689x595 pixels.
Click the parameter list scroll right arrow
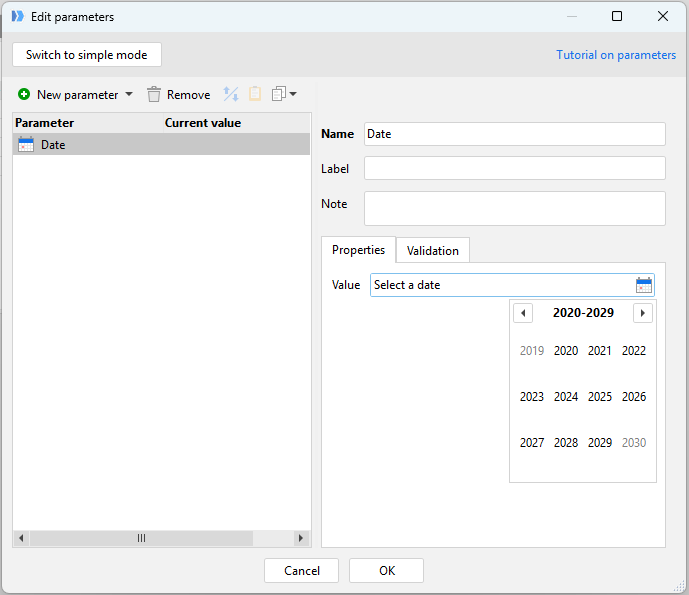click(301, 538)
